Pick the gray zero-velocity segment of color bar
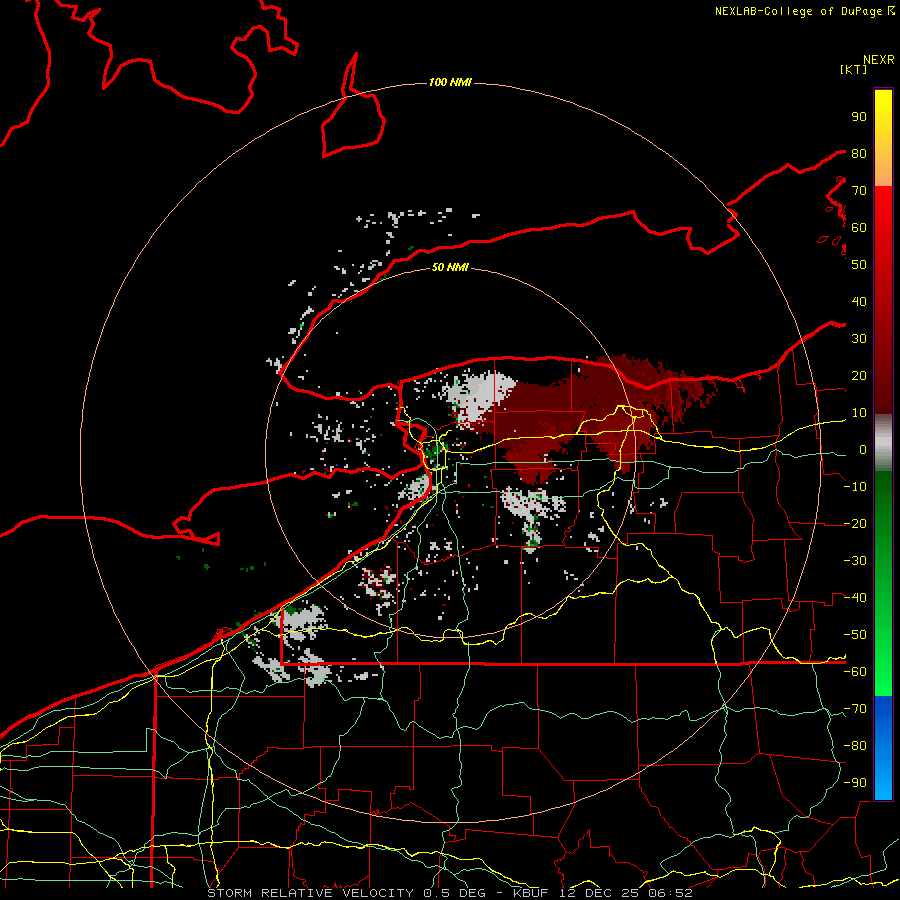The width and height of the screenshot is (900, 900). point(883,443)
